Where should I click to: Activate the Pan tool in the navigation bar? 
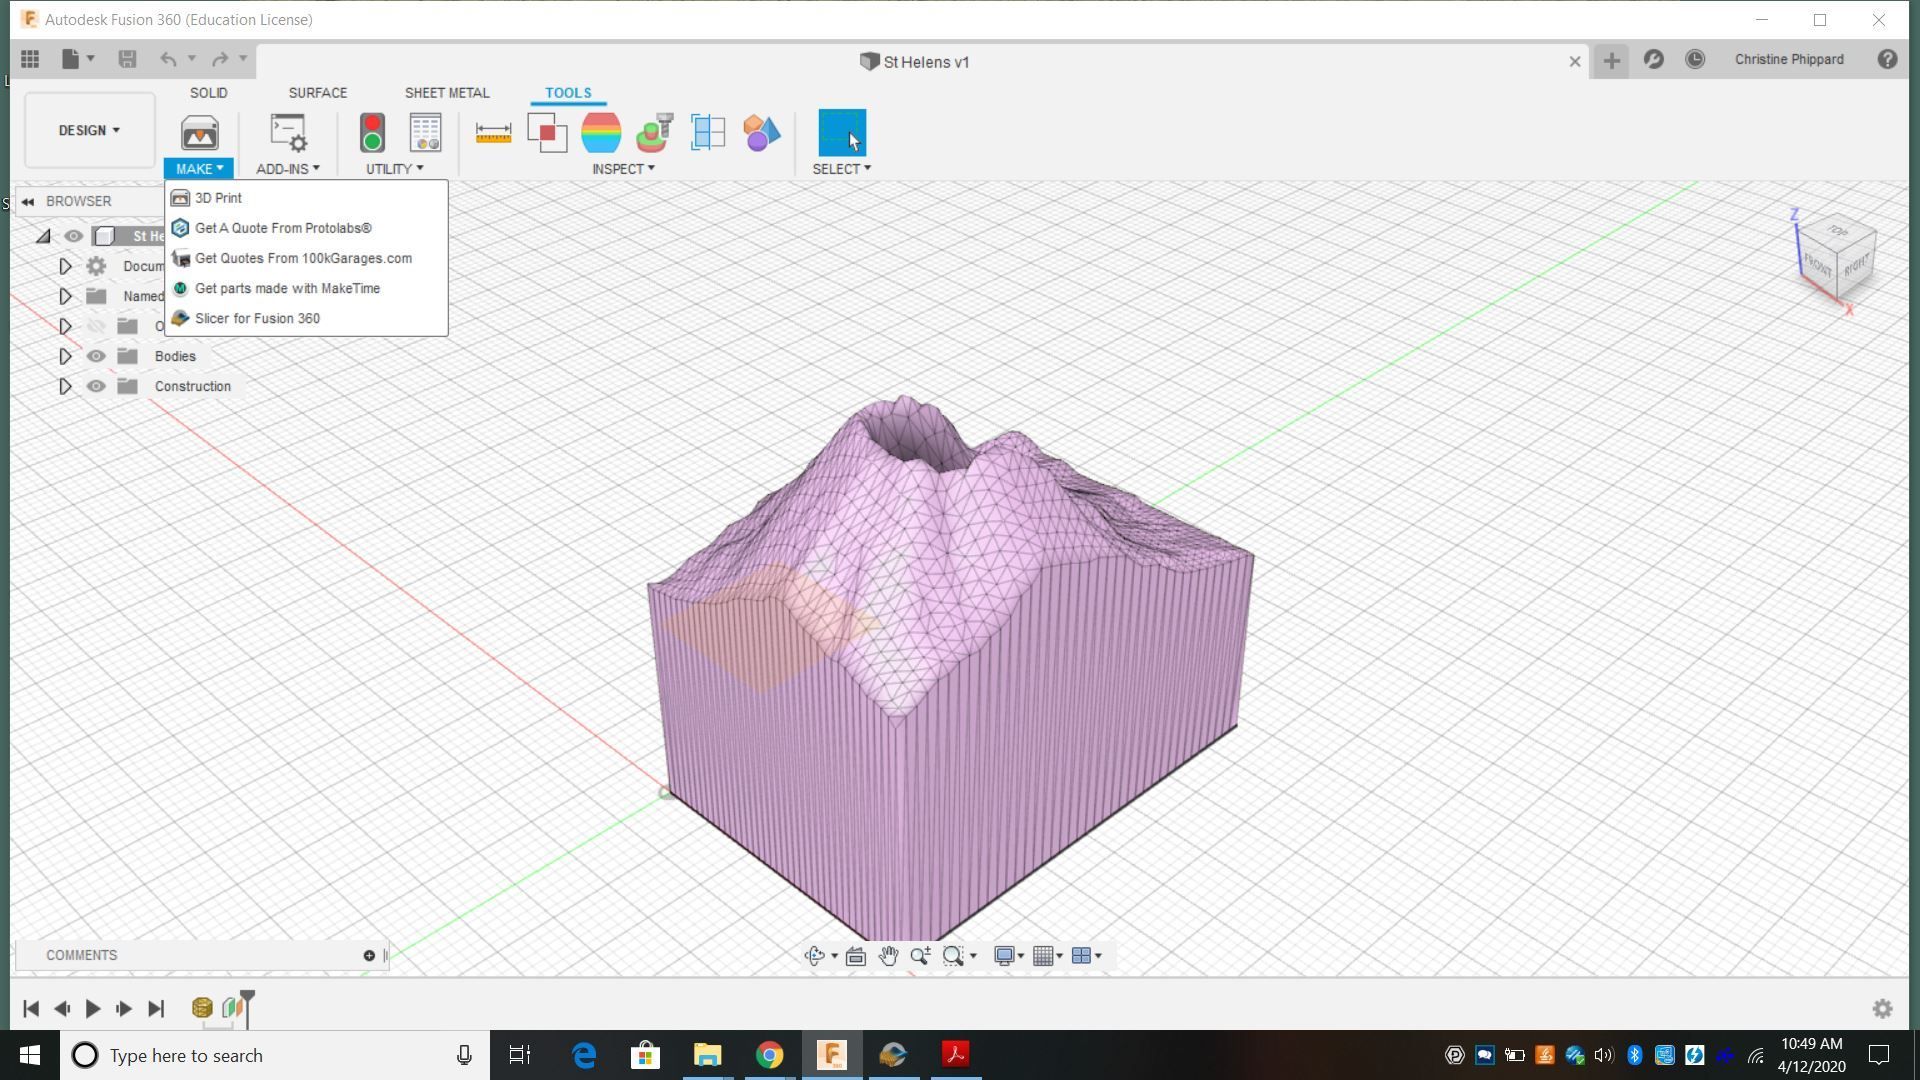click(888, 955)
